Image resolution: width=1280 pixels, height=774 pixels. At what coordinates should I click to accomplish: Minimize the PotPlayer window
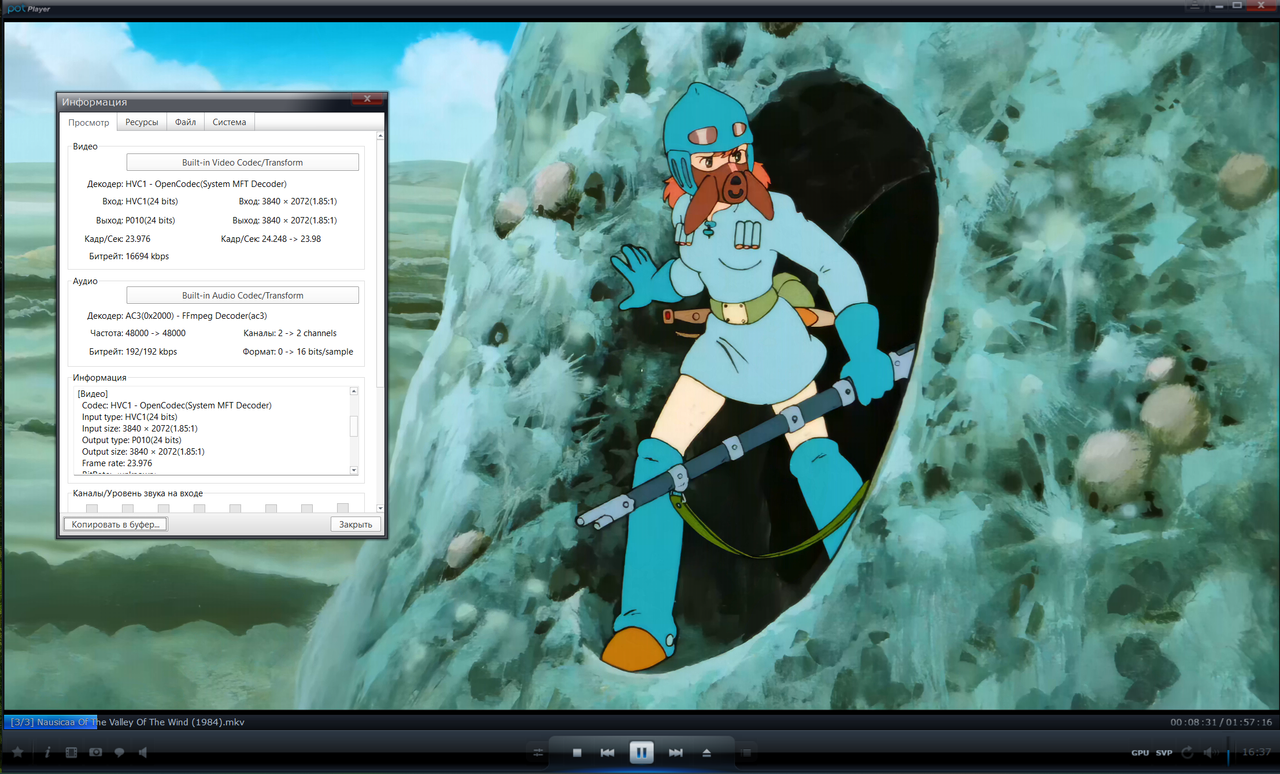point(1219,5)
